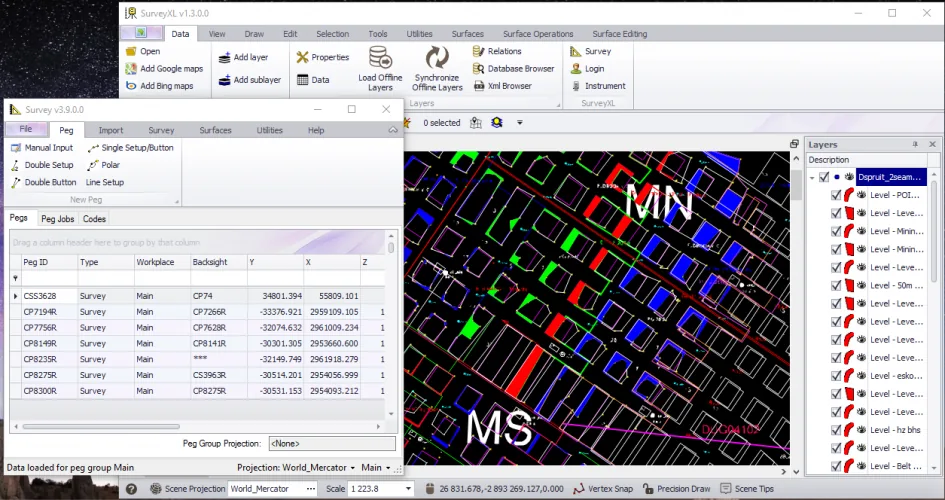Screen dimensions: 945x500
Task: Open the Main peg group dropdown
Action: (388, 468)
